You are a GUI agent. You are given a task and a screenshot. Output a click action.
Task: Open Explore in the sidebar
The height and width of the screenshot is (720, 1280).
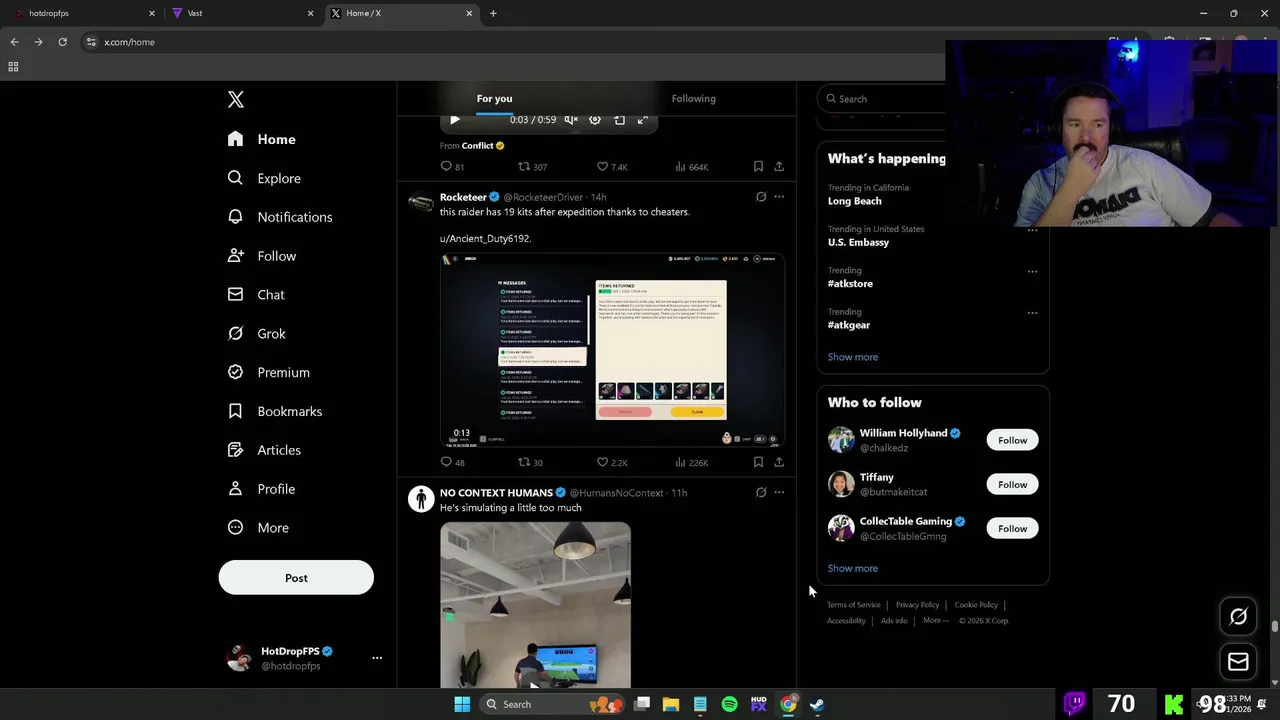[264, 178]
